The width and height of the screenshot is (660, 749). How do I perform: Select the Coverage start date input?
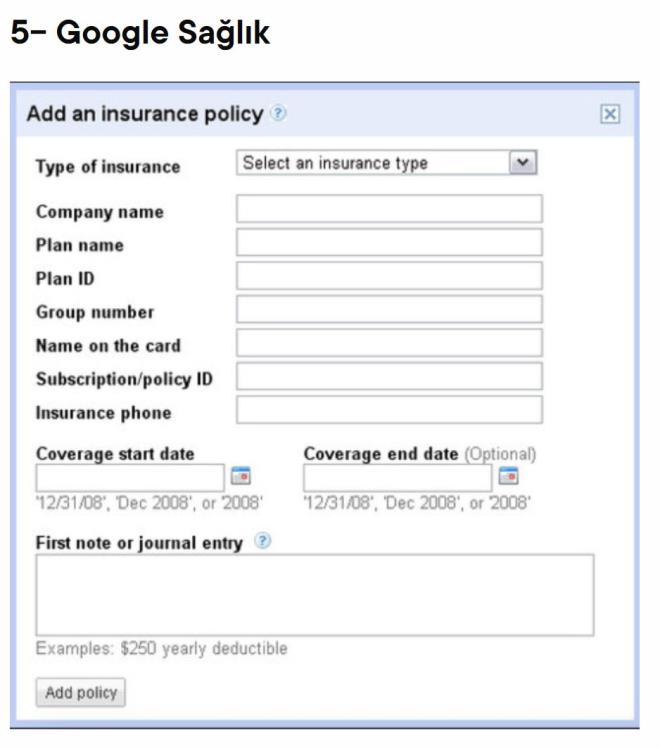(130, 477)
